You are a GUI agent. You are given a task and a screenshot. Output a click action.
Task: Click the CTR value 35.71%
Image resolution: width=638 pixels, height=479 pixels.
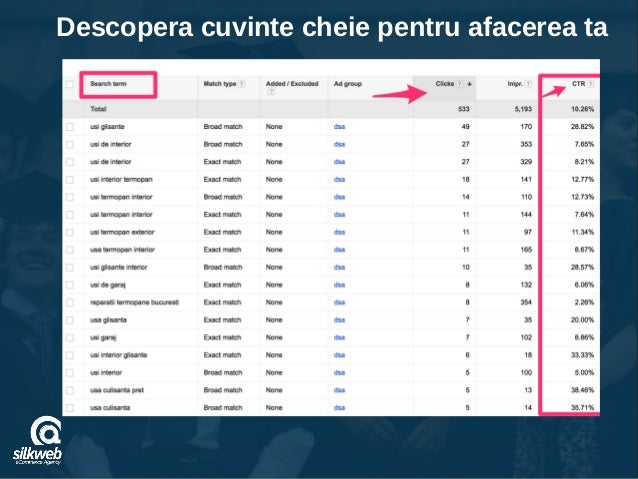pyautogui.click(x=582, y=408)
